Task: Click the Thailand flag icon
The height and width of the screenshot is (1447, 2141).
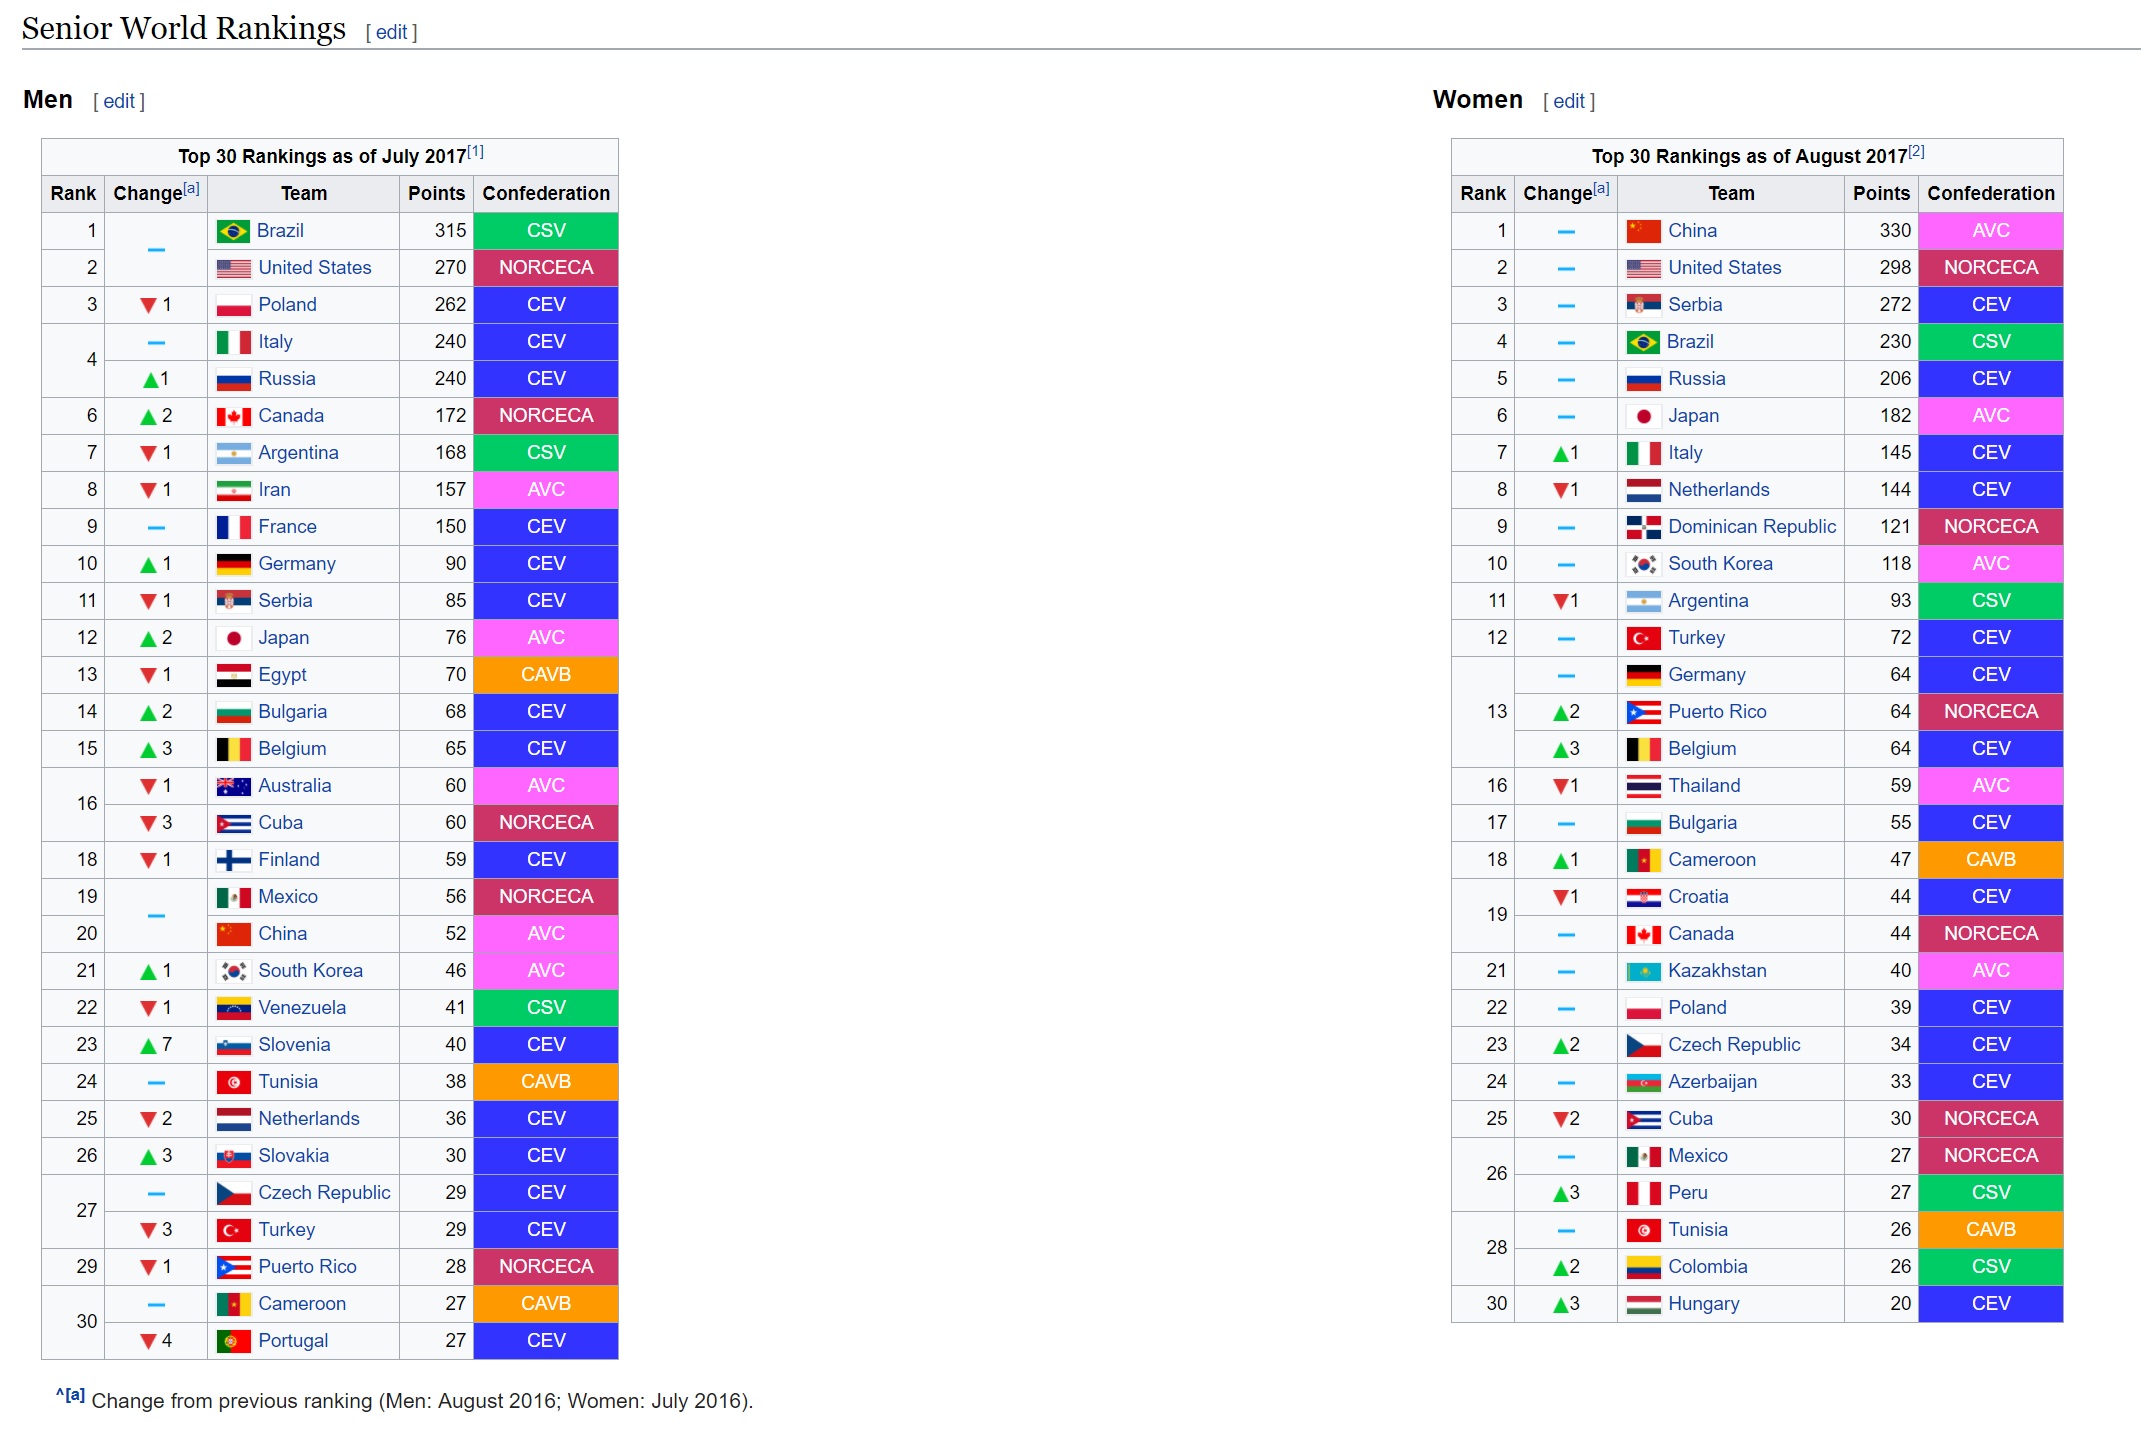Action: point(1643,786)
